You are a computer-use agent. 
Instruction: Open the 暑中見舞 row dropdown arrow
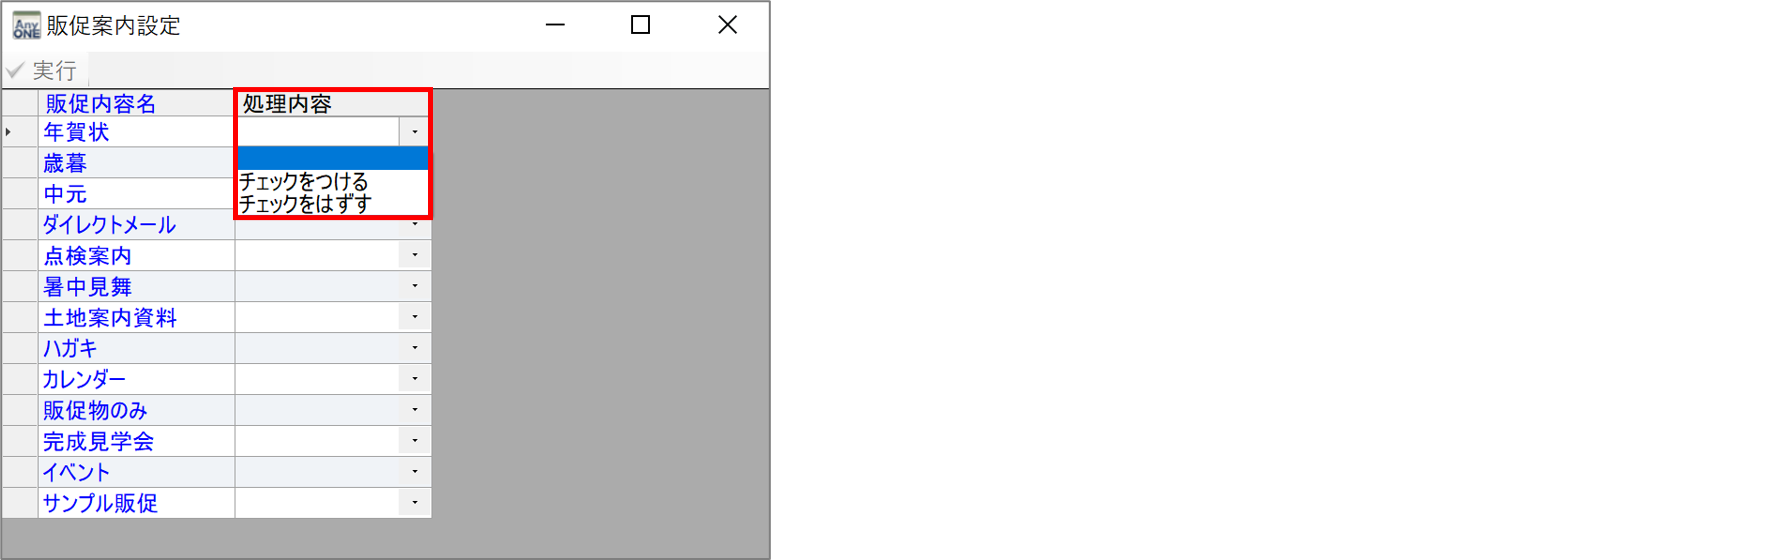pos(415,286)
